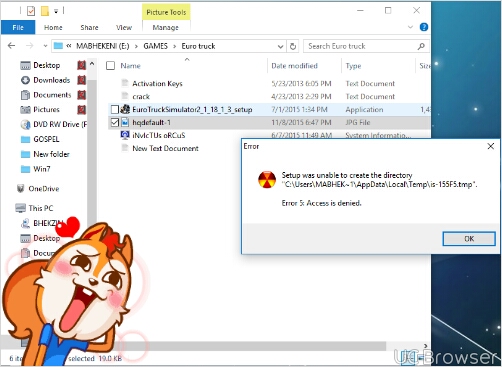Open the File ribbon tab
This screenshot has width=502, height=367.
click(18, 27)
